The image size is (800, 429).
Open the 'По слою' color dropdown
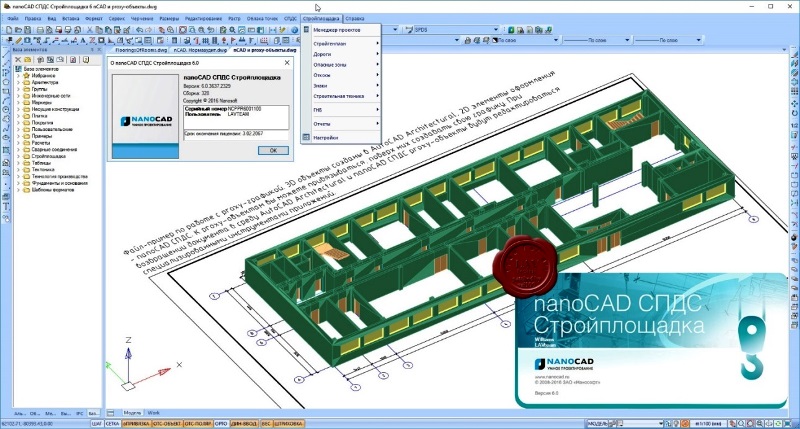click(556, 40)
